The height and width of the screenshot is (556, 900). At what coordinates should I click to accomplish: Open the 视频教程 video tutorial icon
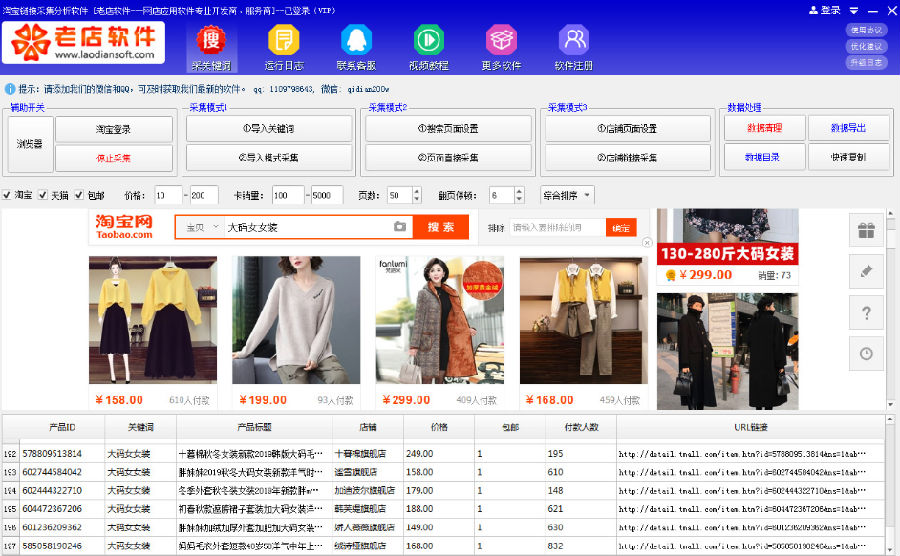pyautogui.click(x=429, y=40)
